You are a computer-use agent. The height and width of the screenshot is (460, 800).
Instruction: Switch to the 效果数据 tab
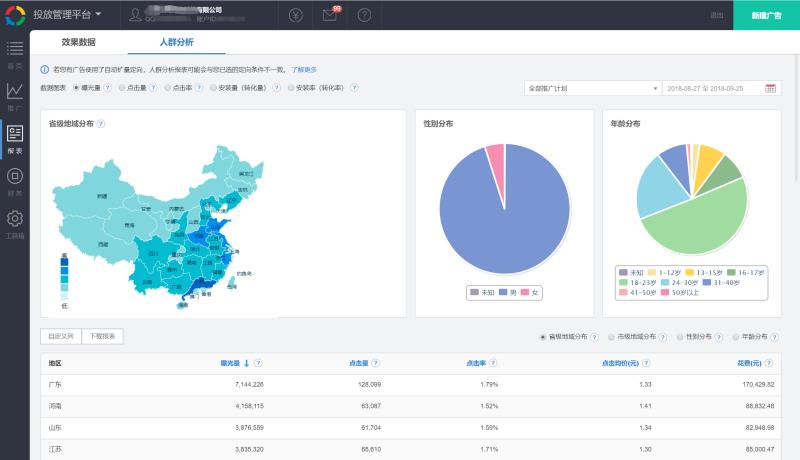79,42
